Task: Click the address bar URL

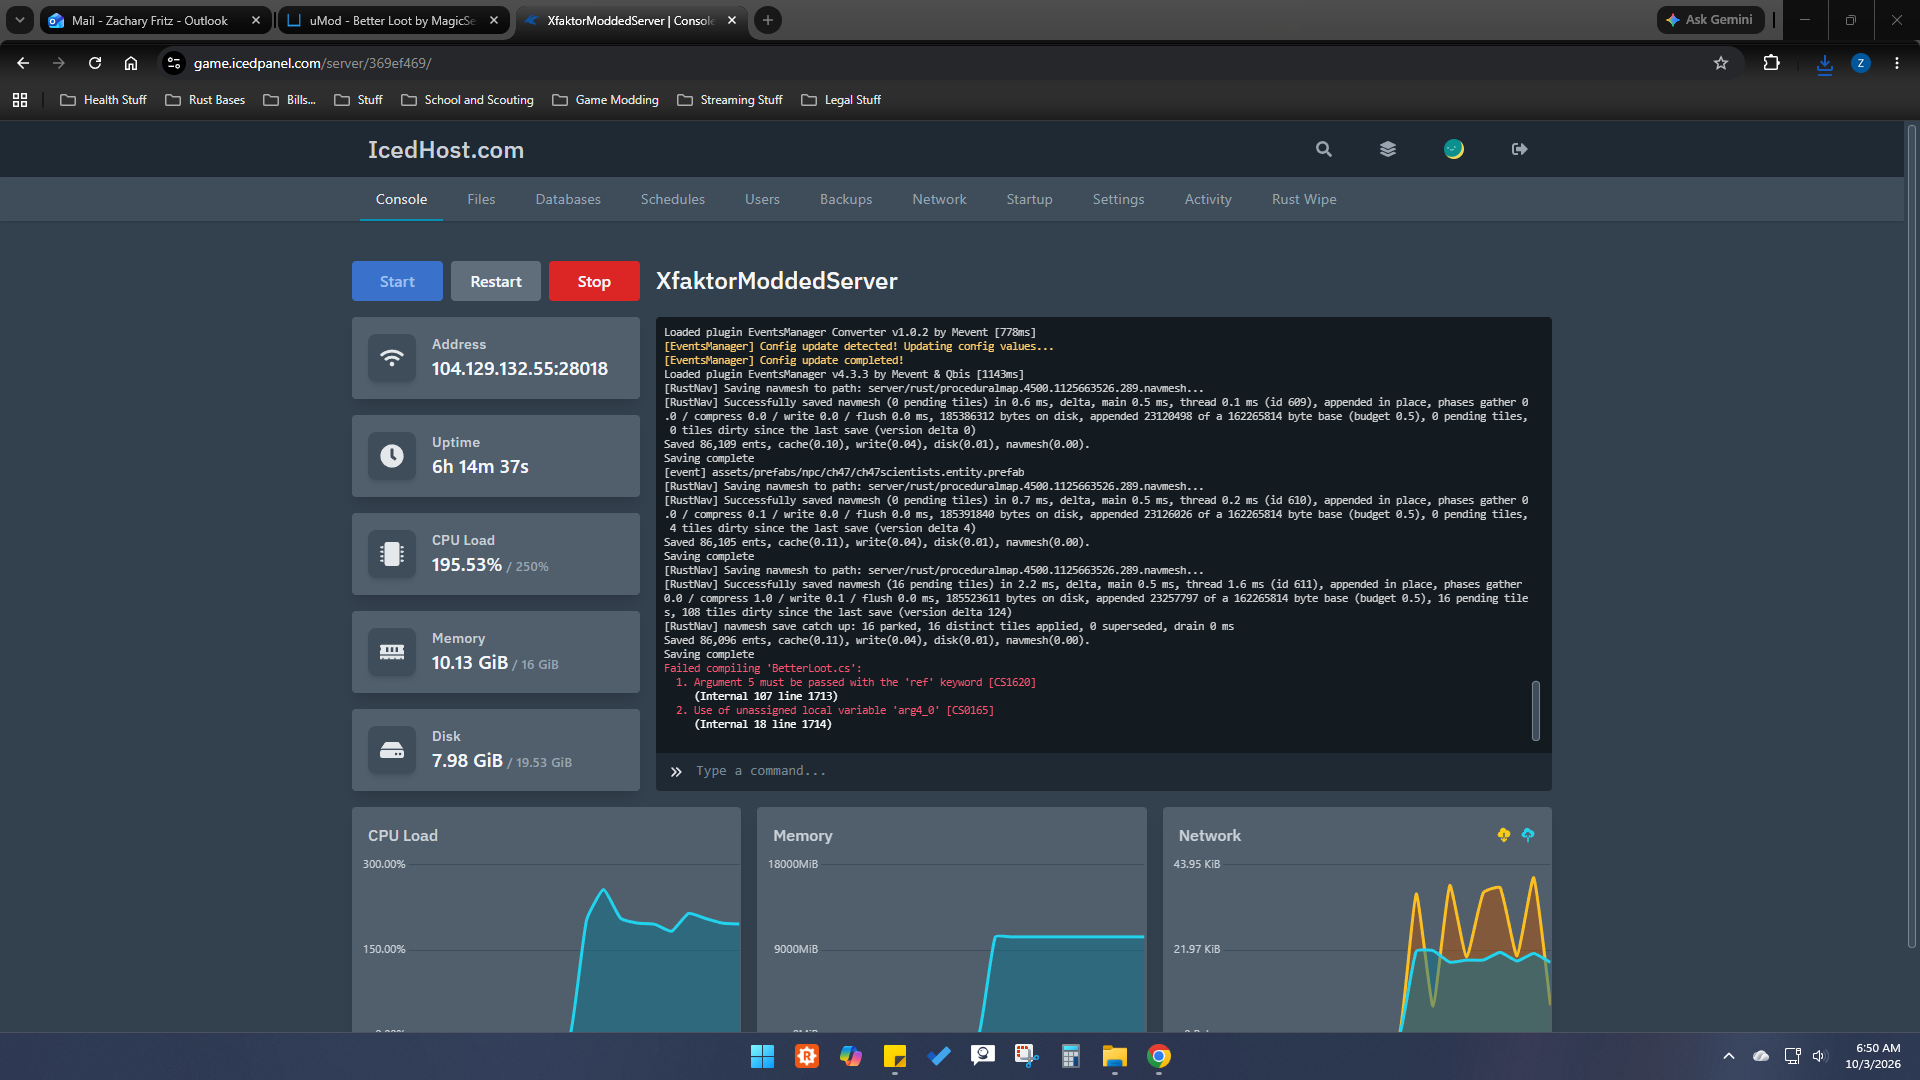Action: [x=312, y=63]
